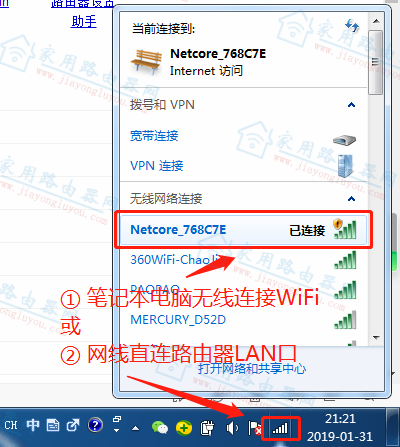The width and height of the screenshot is (400, 447).
Task: Click the green 360 plus tray icon
Action: point(184,428)
